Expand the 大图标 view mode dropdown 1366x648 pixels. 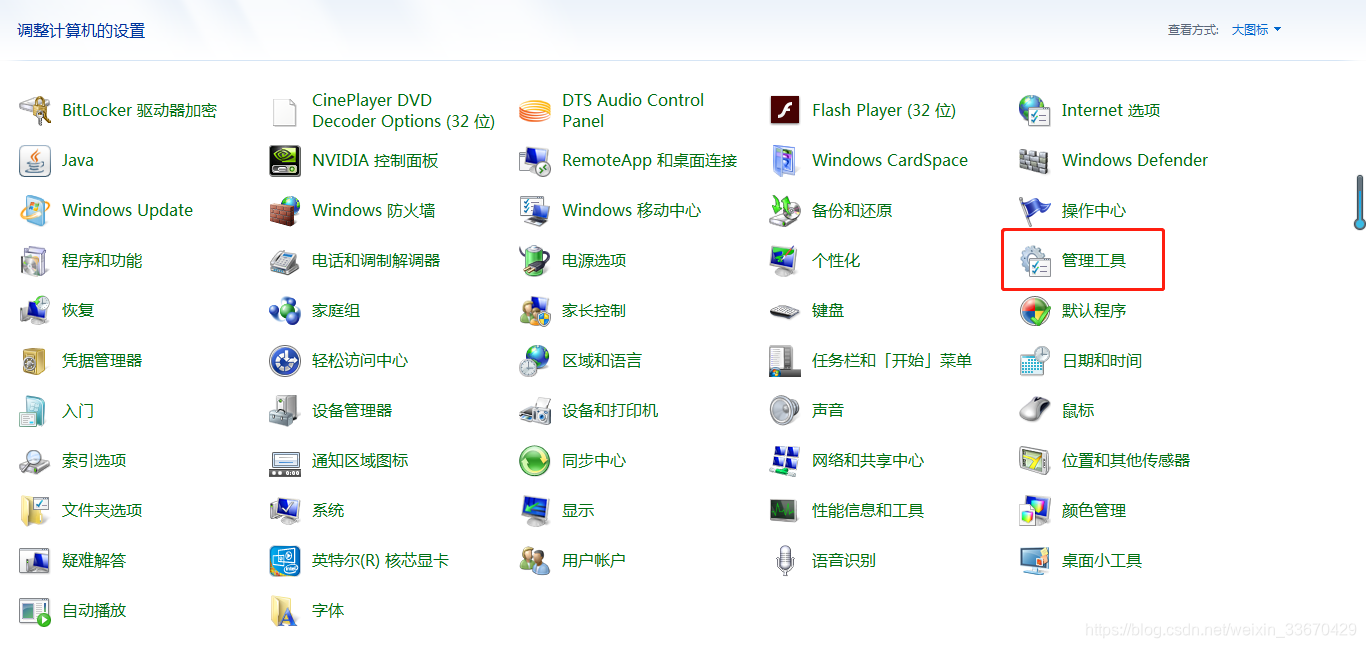pyautogui.click(x=1256, y=30)
